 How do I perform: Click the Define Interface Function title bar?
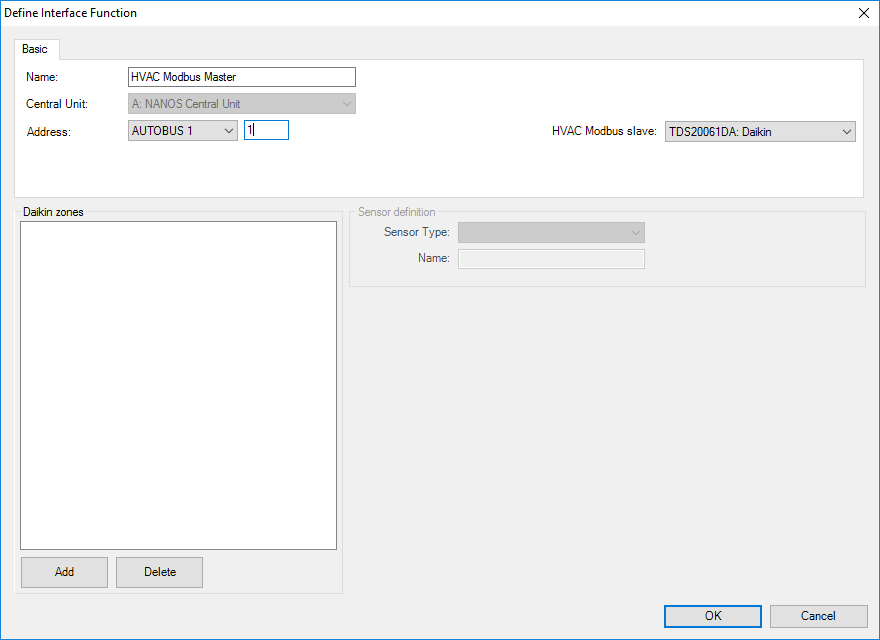click(400, 13)
